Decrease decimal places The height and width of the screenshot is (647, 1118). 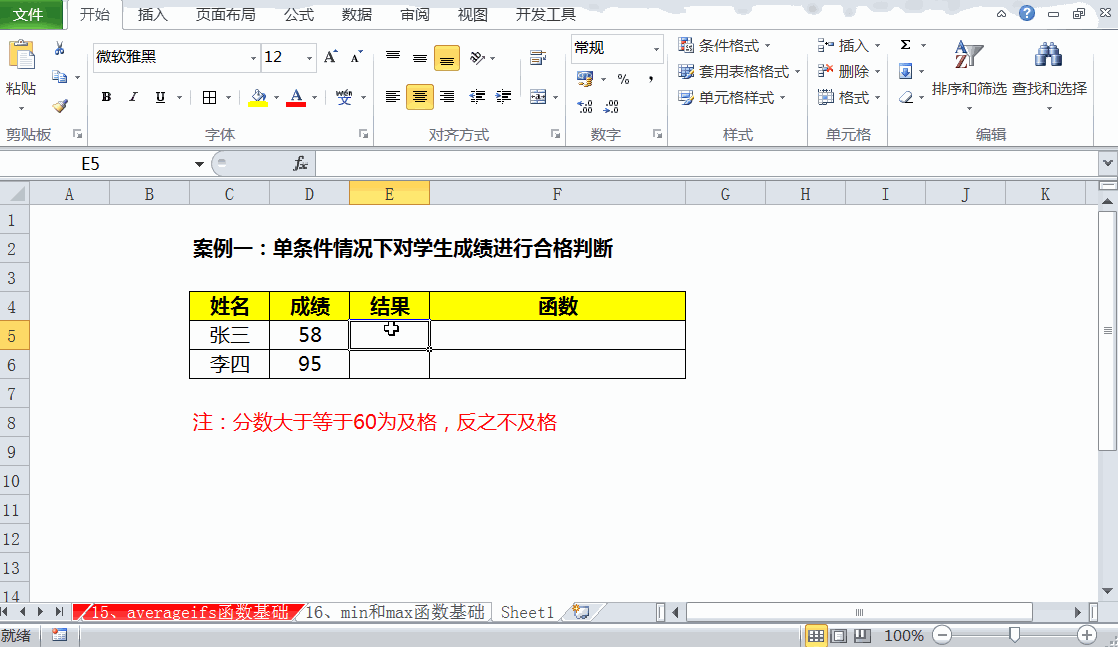coord(611,106)
